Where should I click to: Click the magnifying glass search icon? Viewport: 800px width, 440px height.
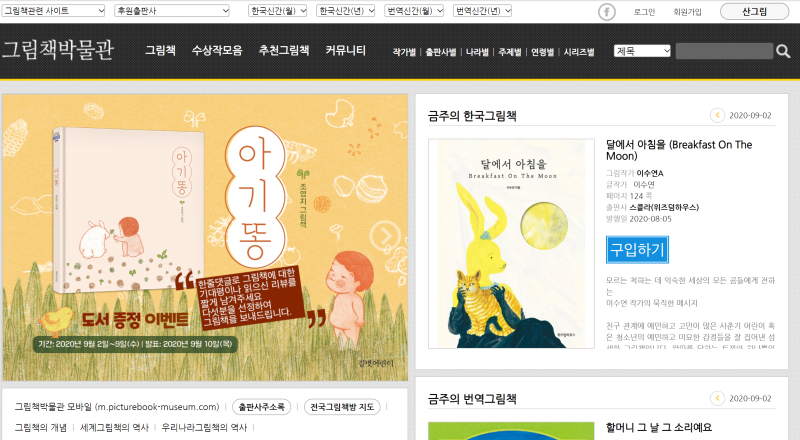pyautogui.click(x=783, y=51)
